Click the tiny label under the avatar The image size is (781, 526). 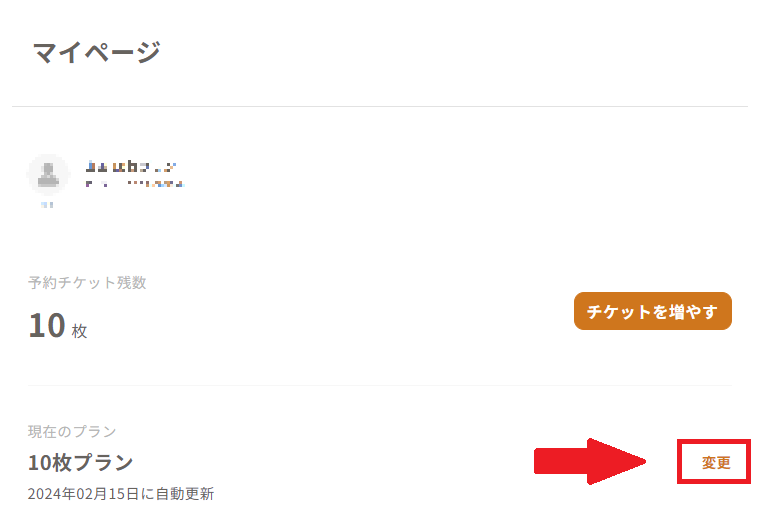[47, 205]
